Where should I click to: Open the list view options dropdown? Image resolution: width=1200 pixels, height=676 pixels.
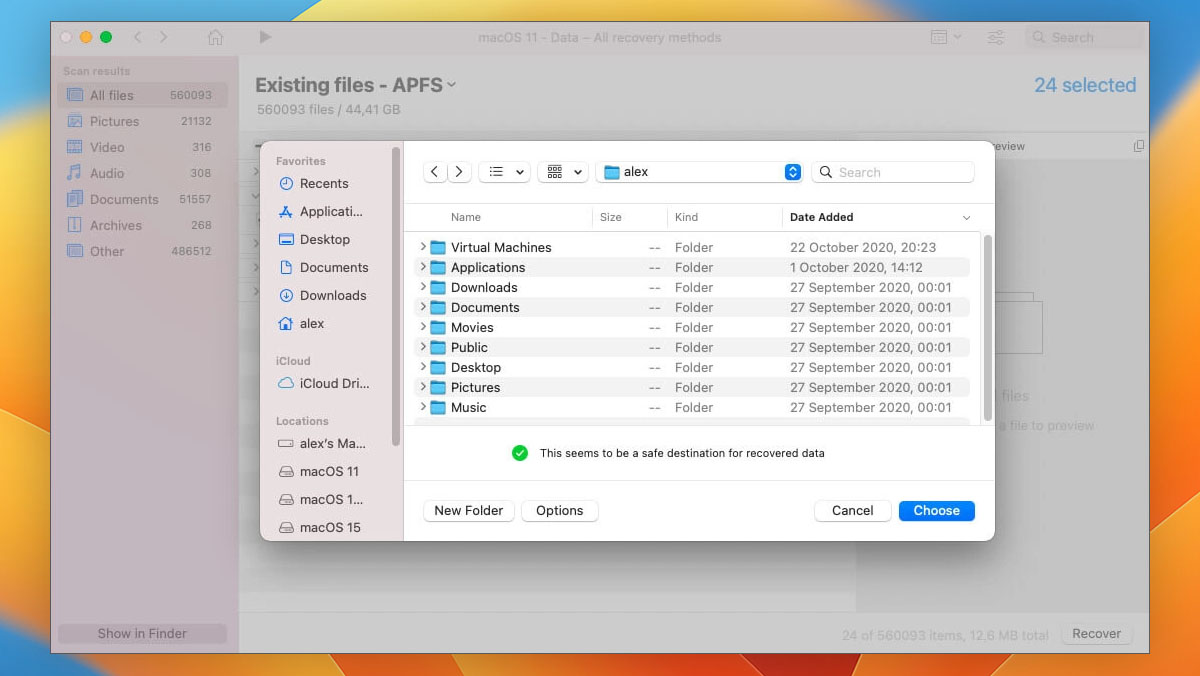pos(504,172)
